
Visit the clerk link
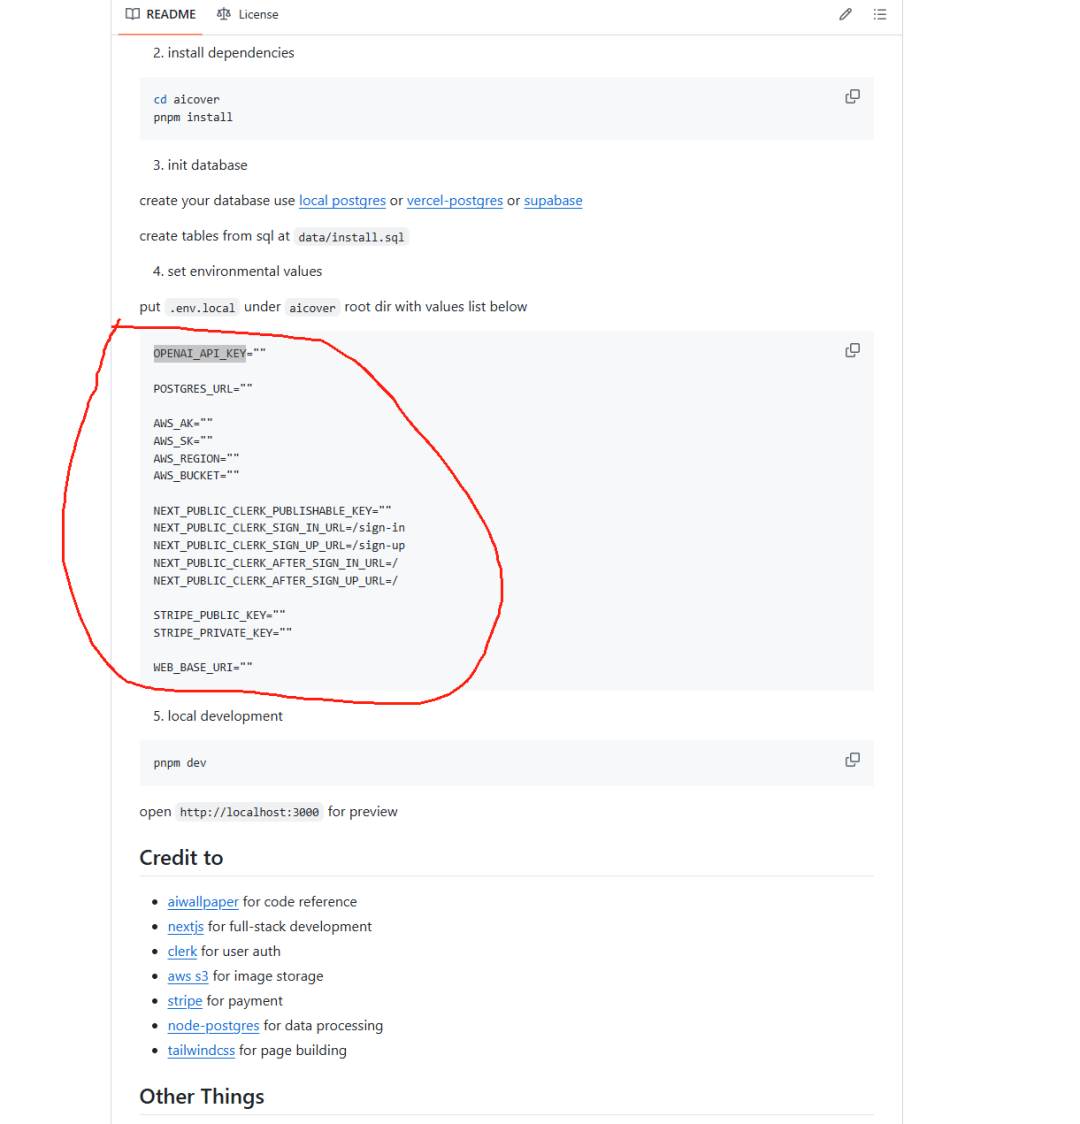(x=182, y=952)
